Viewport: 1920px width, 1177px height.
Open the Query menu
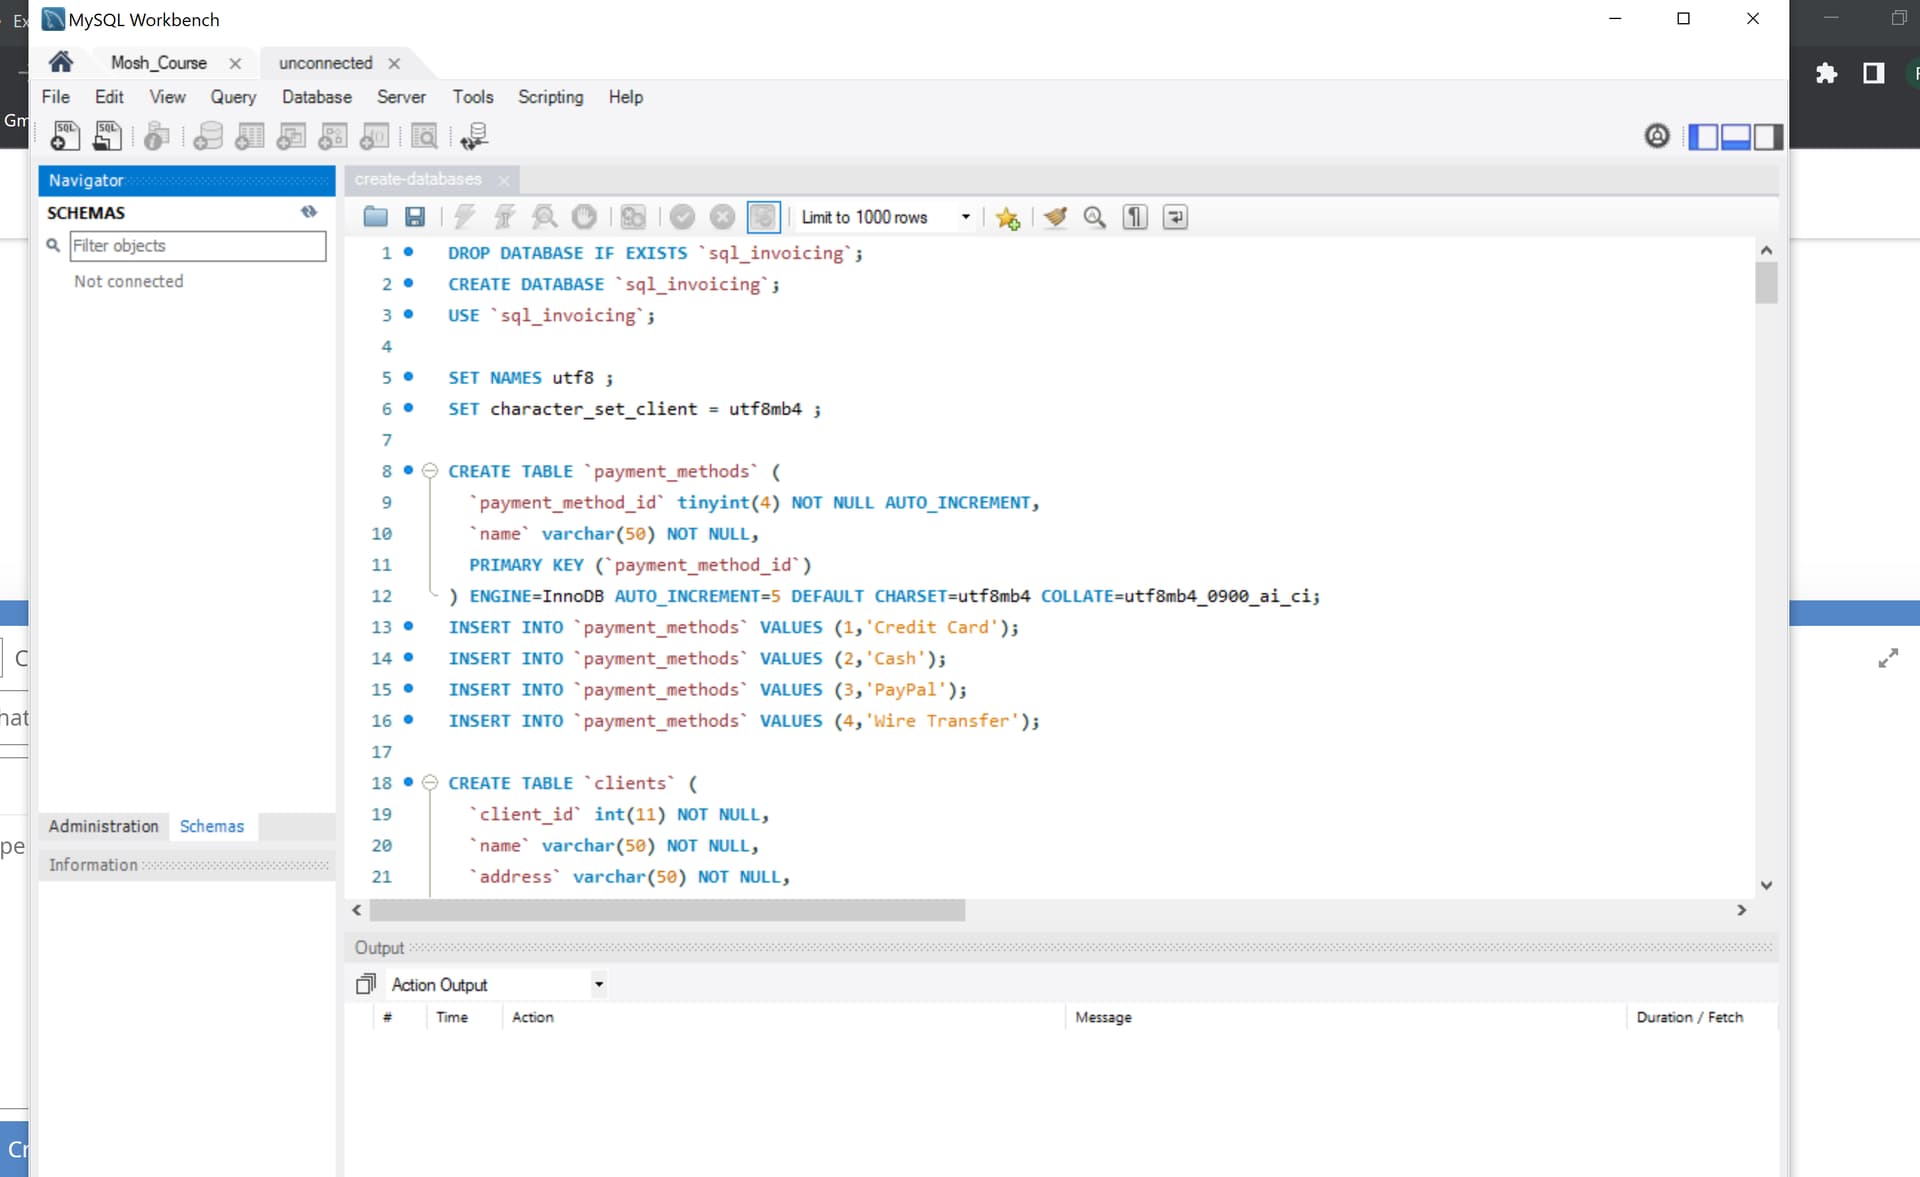click(x=233, y=96)
